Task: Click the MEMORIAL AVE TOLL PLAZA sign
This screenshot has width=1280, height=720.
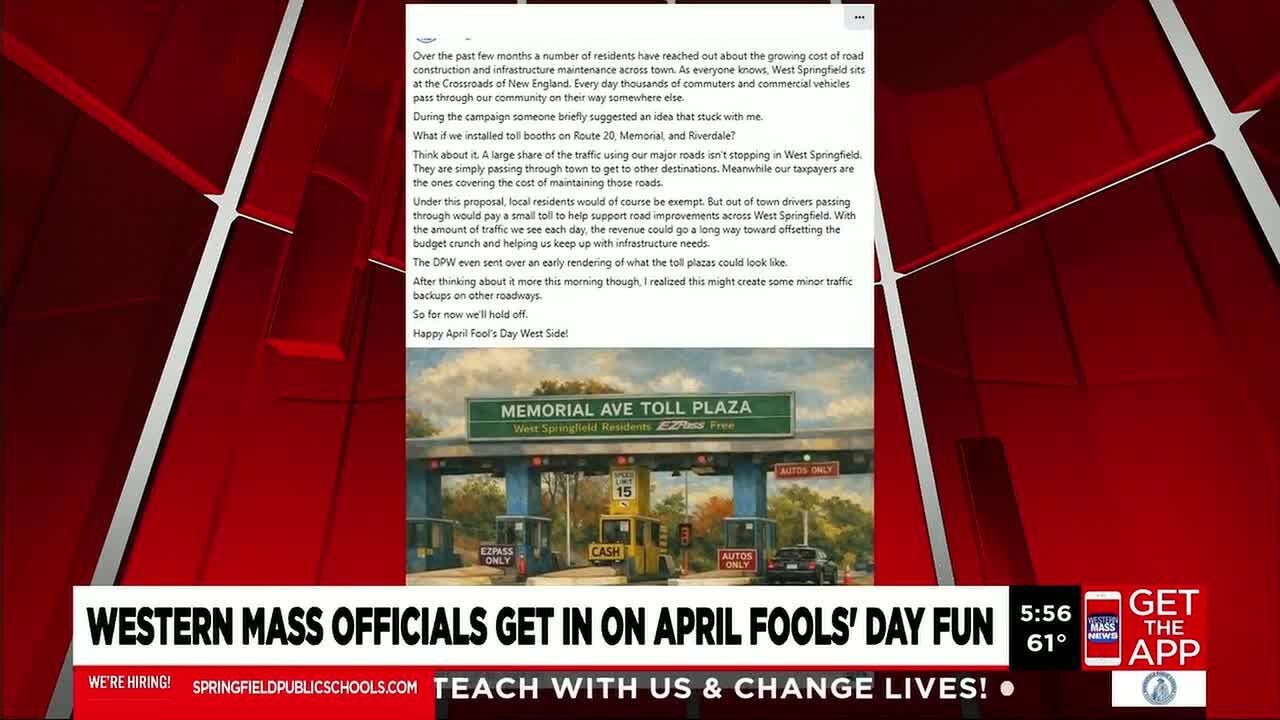Action: click(630, 416)
